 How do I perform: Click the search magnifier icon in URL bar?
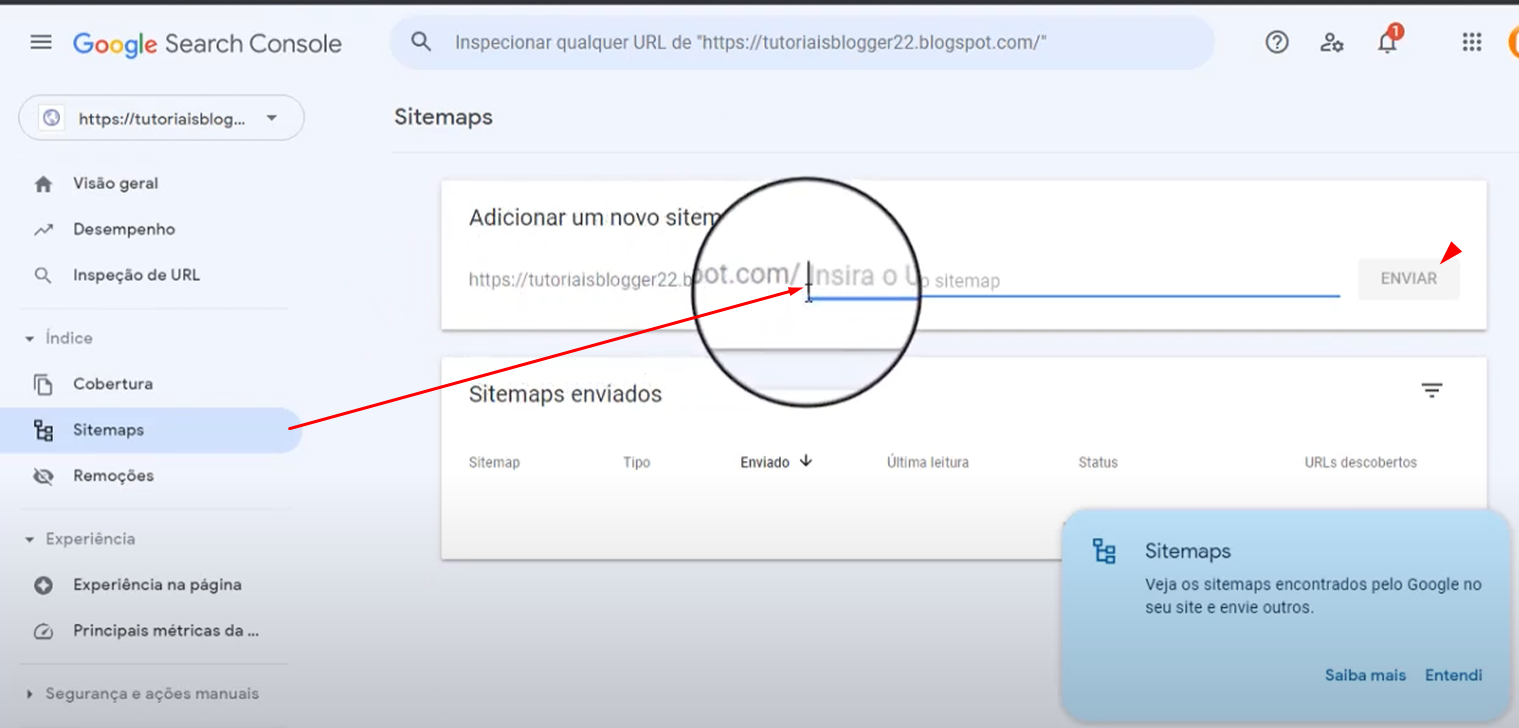coord(422,43)
